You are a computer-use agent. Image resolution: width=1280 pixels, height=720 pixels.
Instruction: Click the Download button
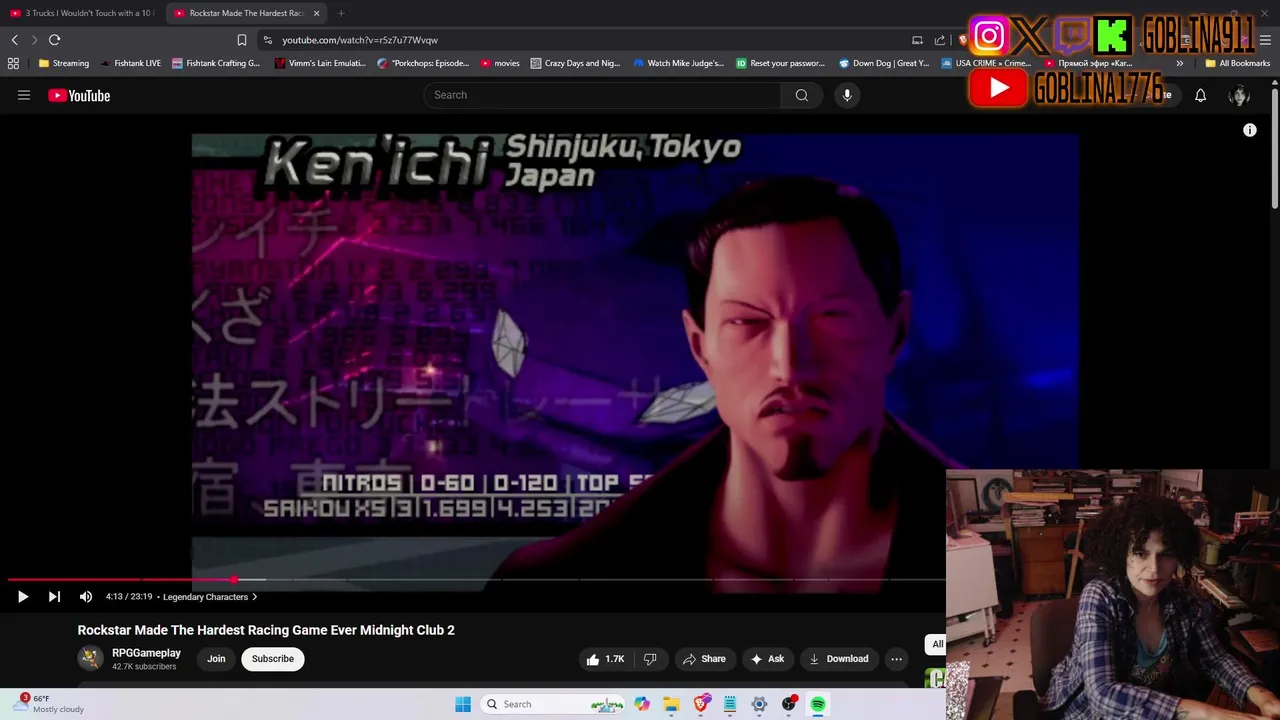tap(839, 659)
